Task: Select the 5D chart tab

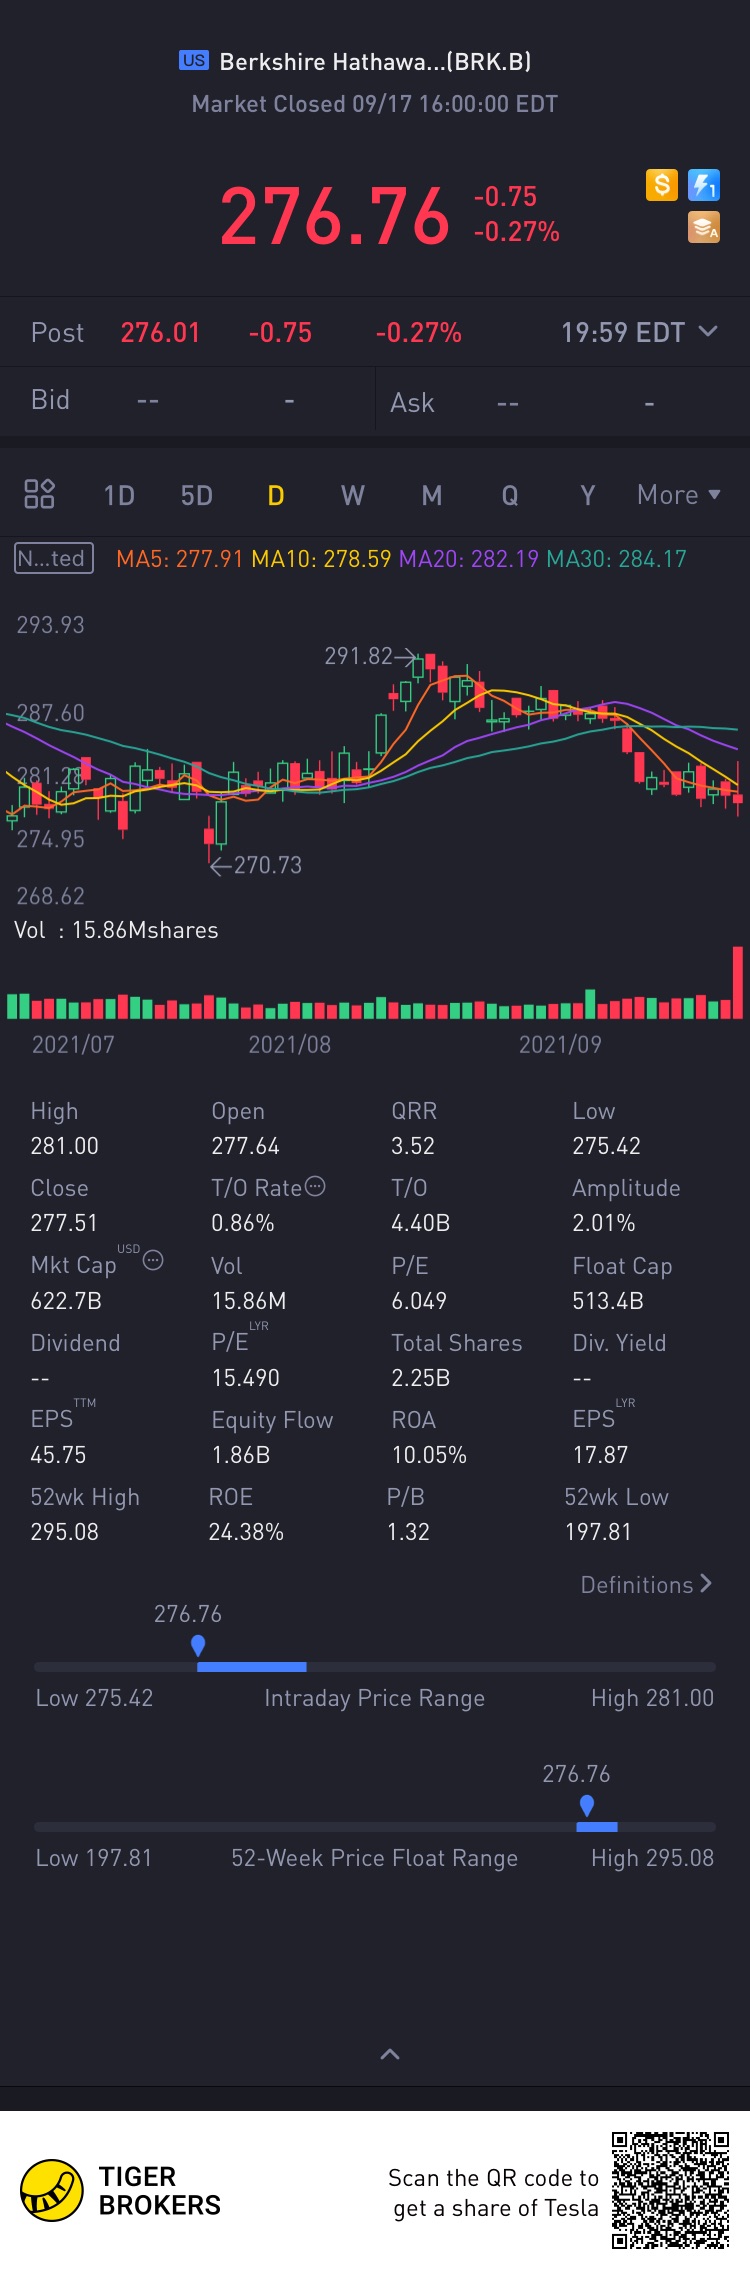Action: (x=197, y=496)
